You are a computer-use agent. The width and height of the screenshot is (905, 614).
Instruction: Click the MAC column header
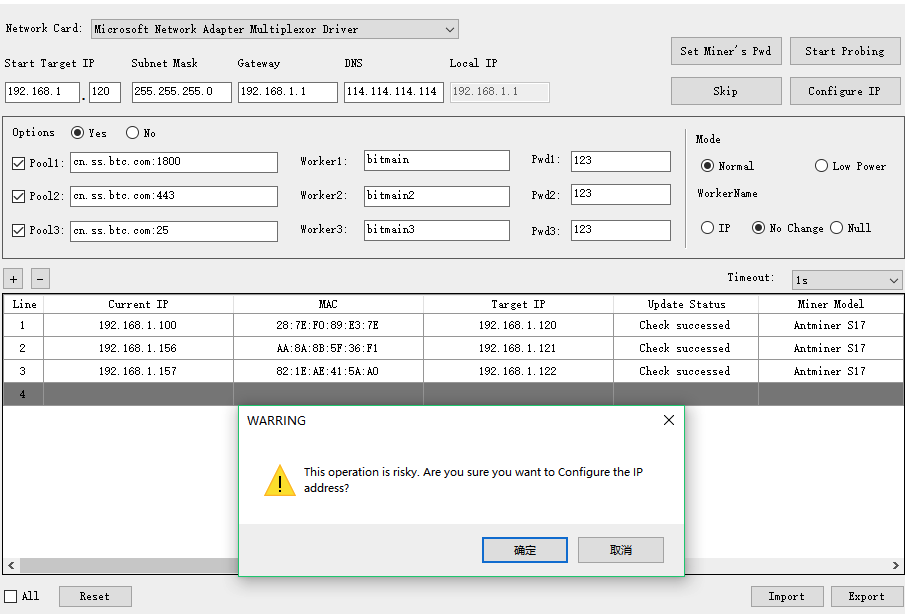(x=328, y=304)
